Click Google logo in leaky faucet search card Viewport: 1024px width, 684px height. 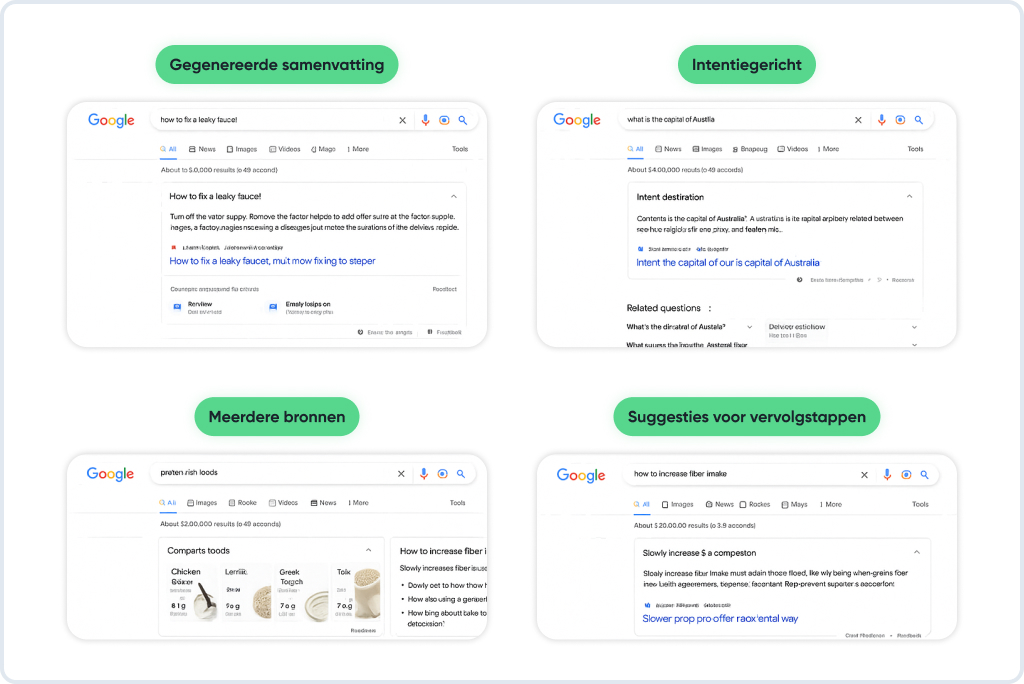tap(111, 120)
